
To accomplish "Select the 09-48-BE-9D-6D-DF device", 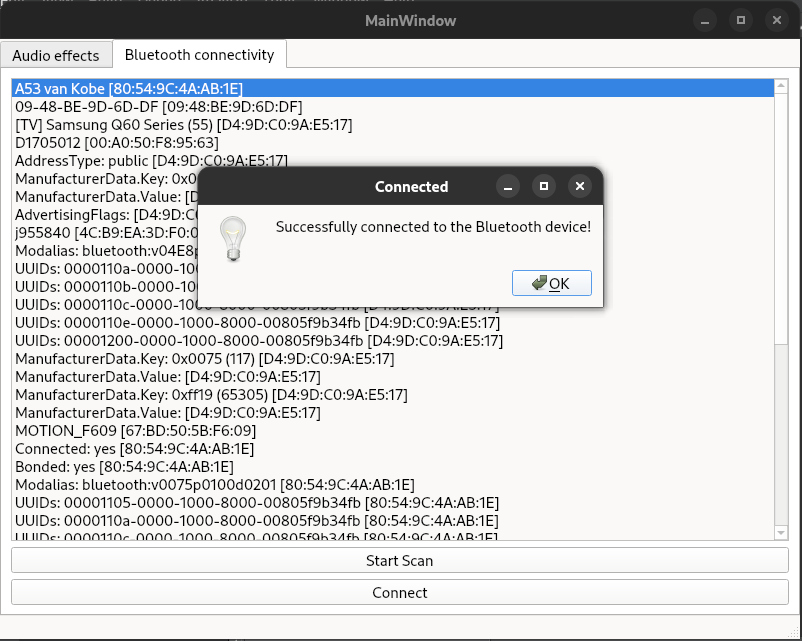I will click(158, 107).
